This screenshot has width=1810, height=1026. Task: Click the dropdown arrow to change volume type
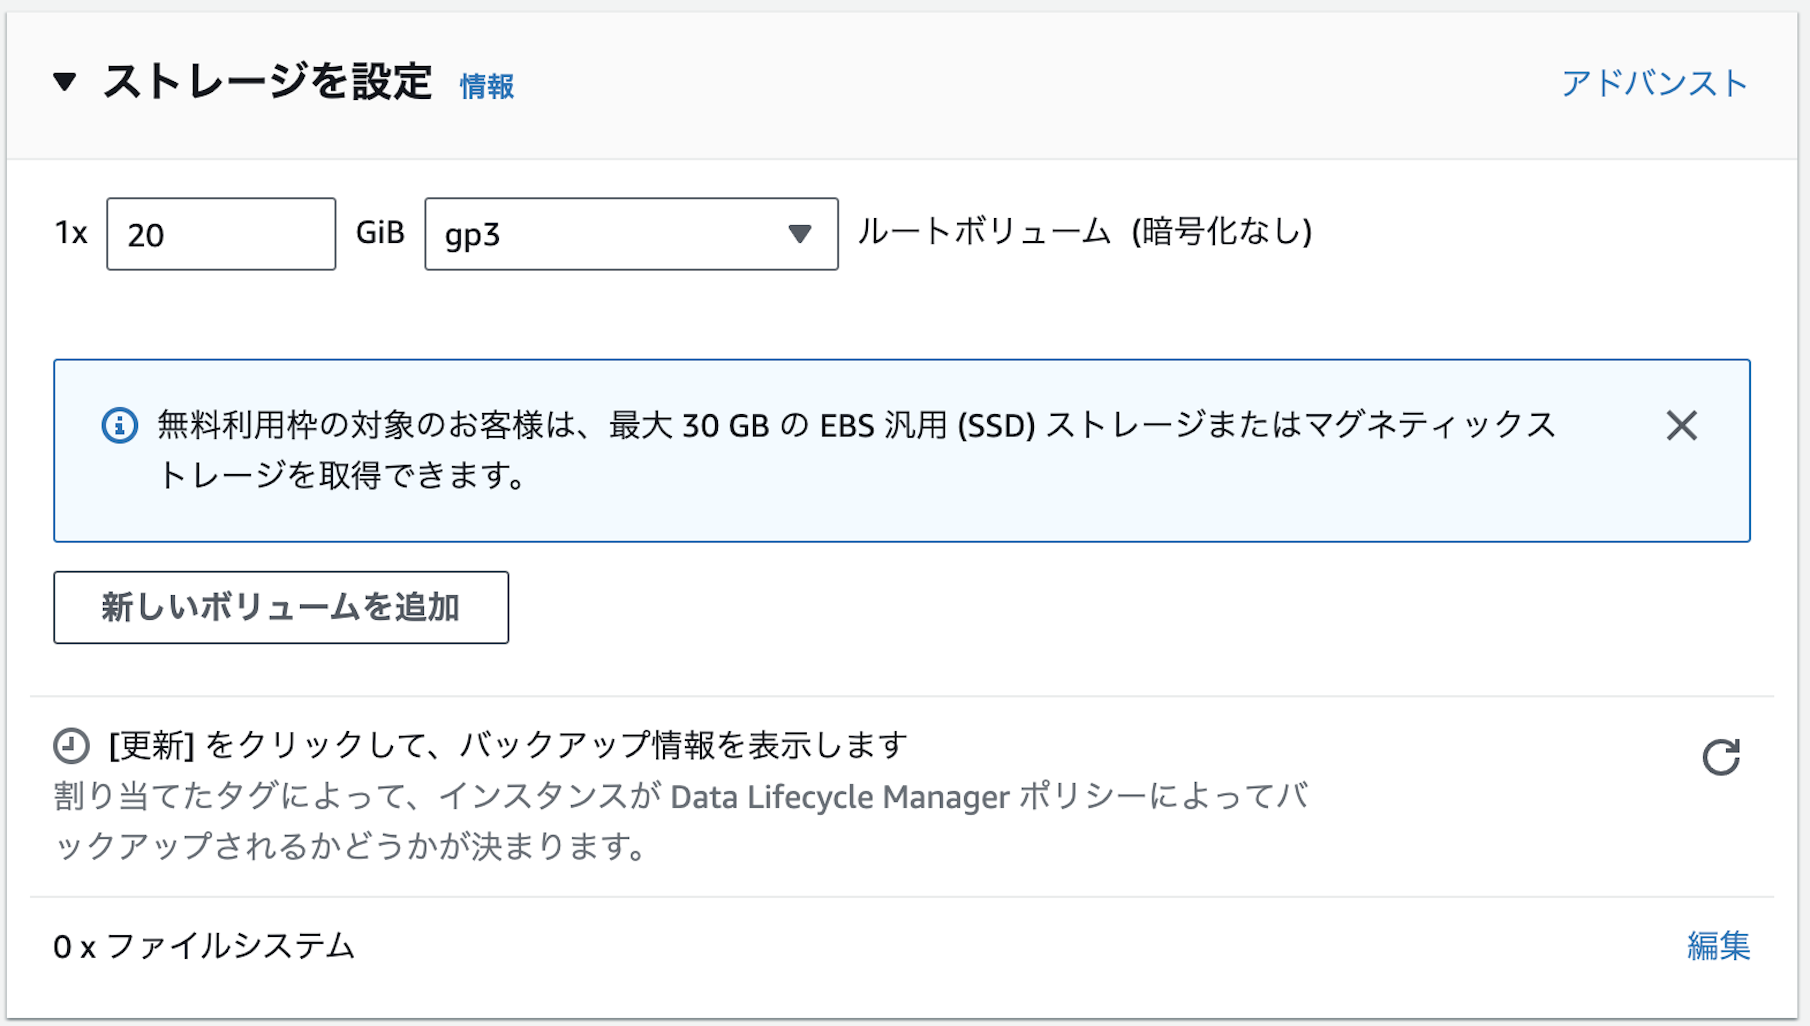(800, 234)
